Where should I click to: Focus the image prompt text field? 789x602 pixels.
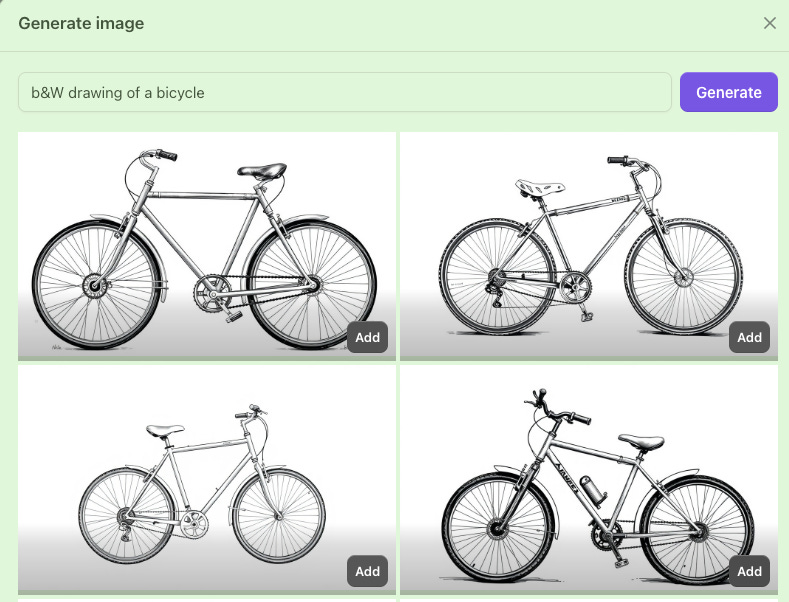click(x=345, y=92)
